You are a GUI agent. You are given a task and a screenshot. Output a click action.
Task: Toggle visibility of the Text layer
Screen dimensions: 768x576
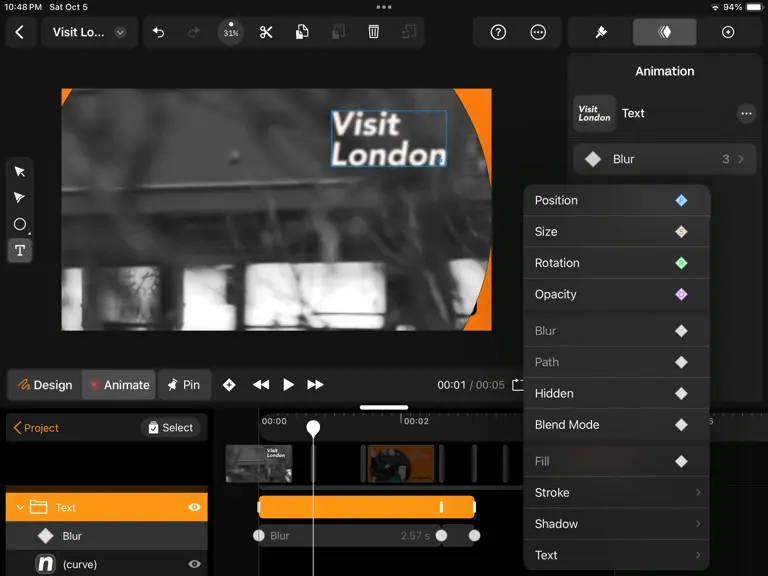[x=194, y=507]
